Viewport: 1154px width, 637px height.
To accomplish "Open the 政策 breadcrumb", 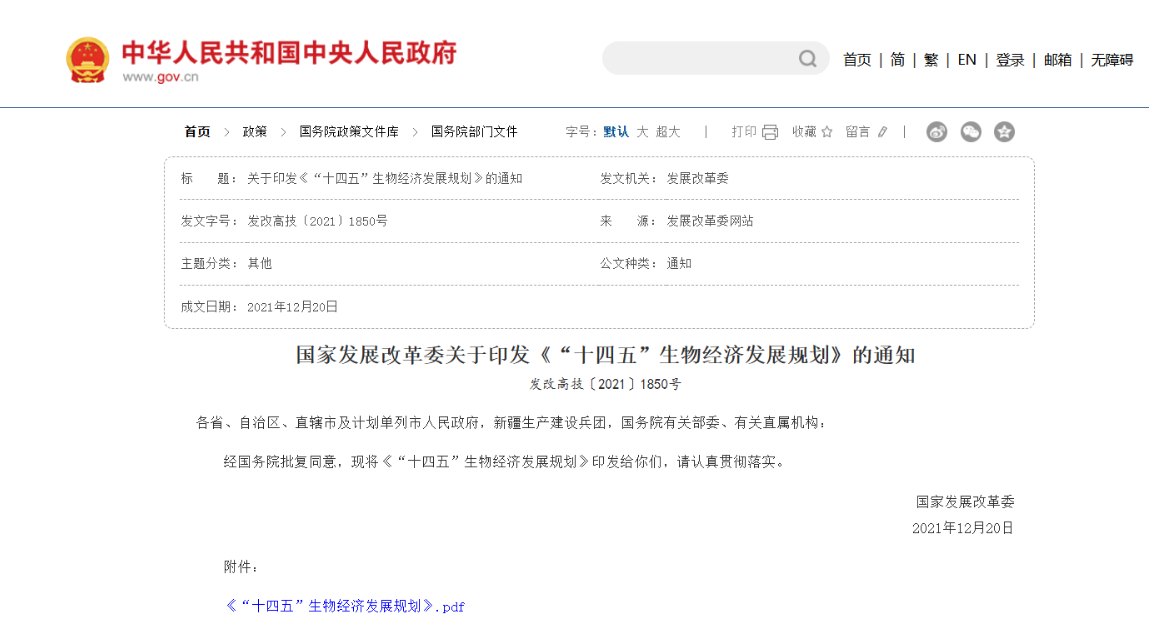I will pyautogui.click(x=255, y=132).
